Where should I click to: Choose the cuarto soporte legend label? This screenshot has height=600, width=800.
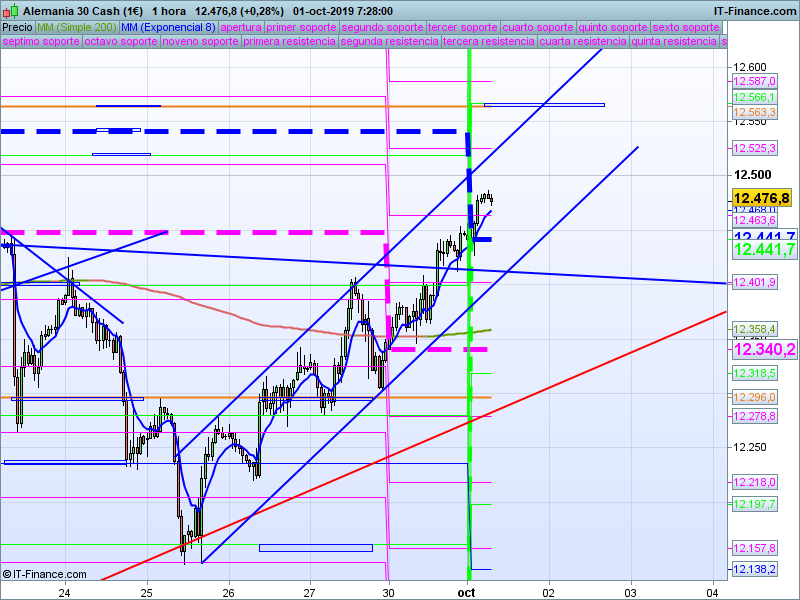click(538, 28)
